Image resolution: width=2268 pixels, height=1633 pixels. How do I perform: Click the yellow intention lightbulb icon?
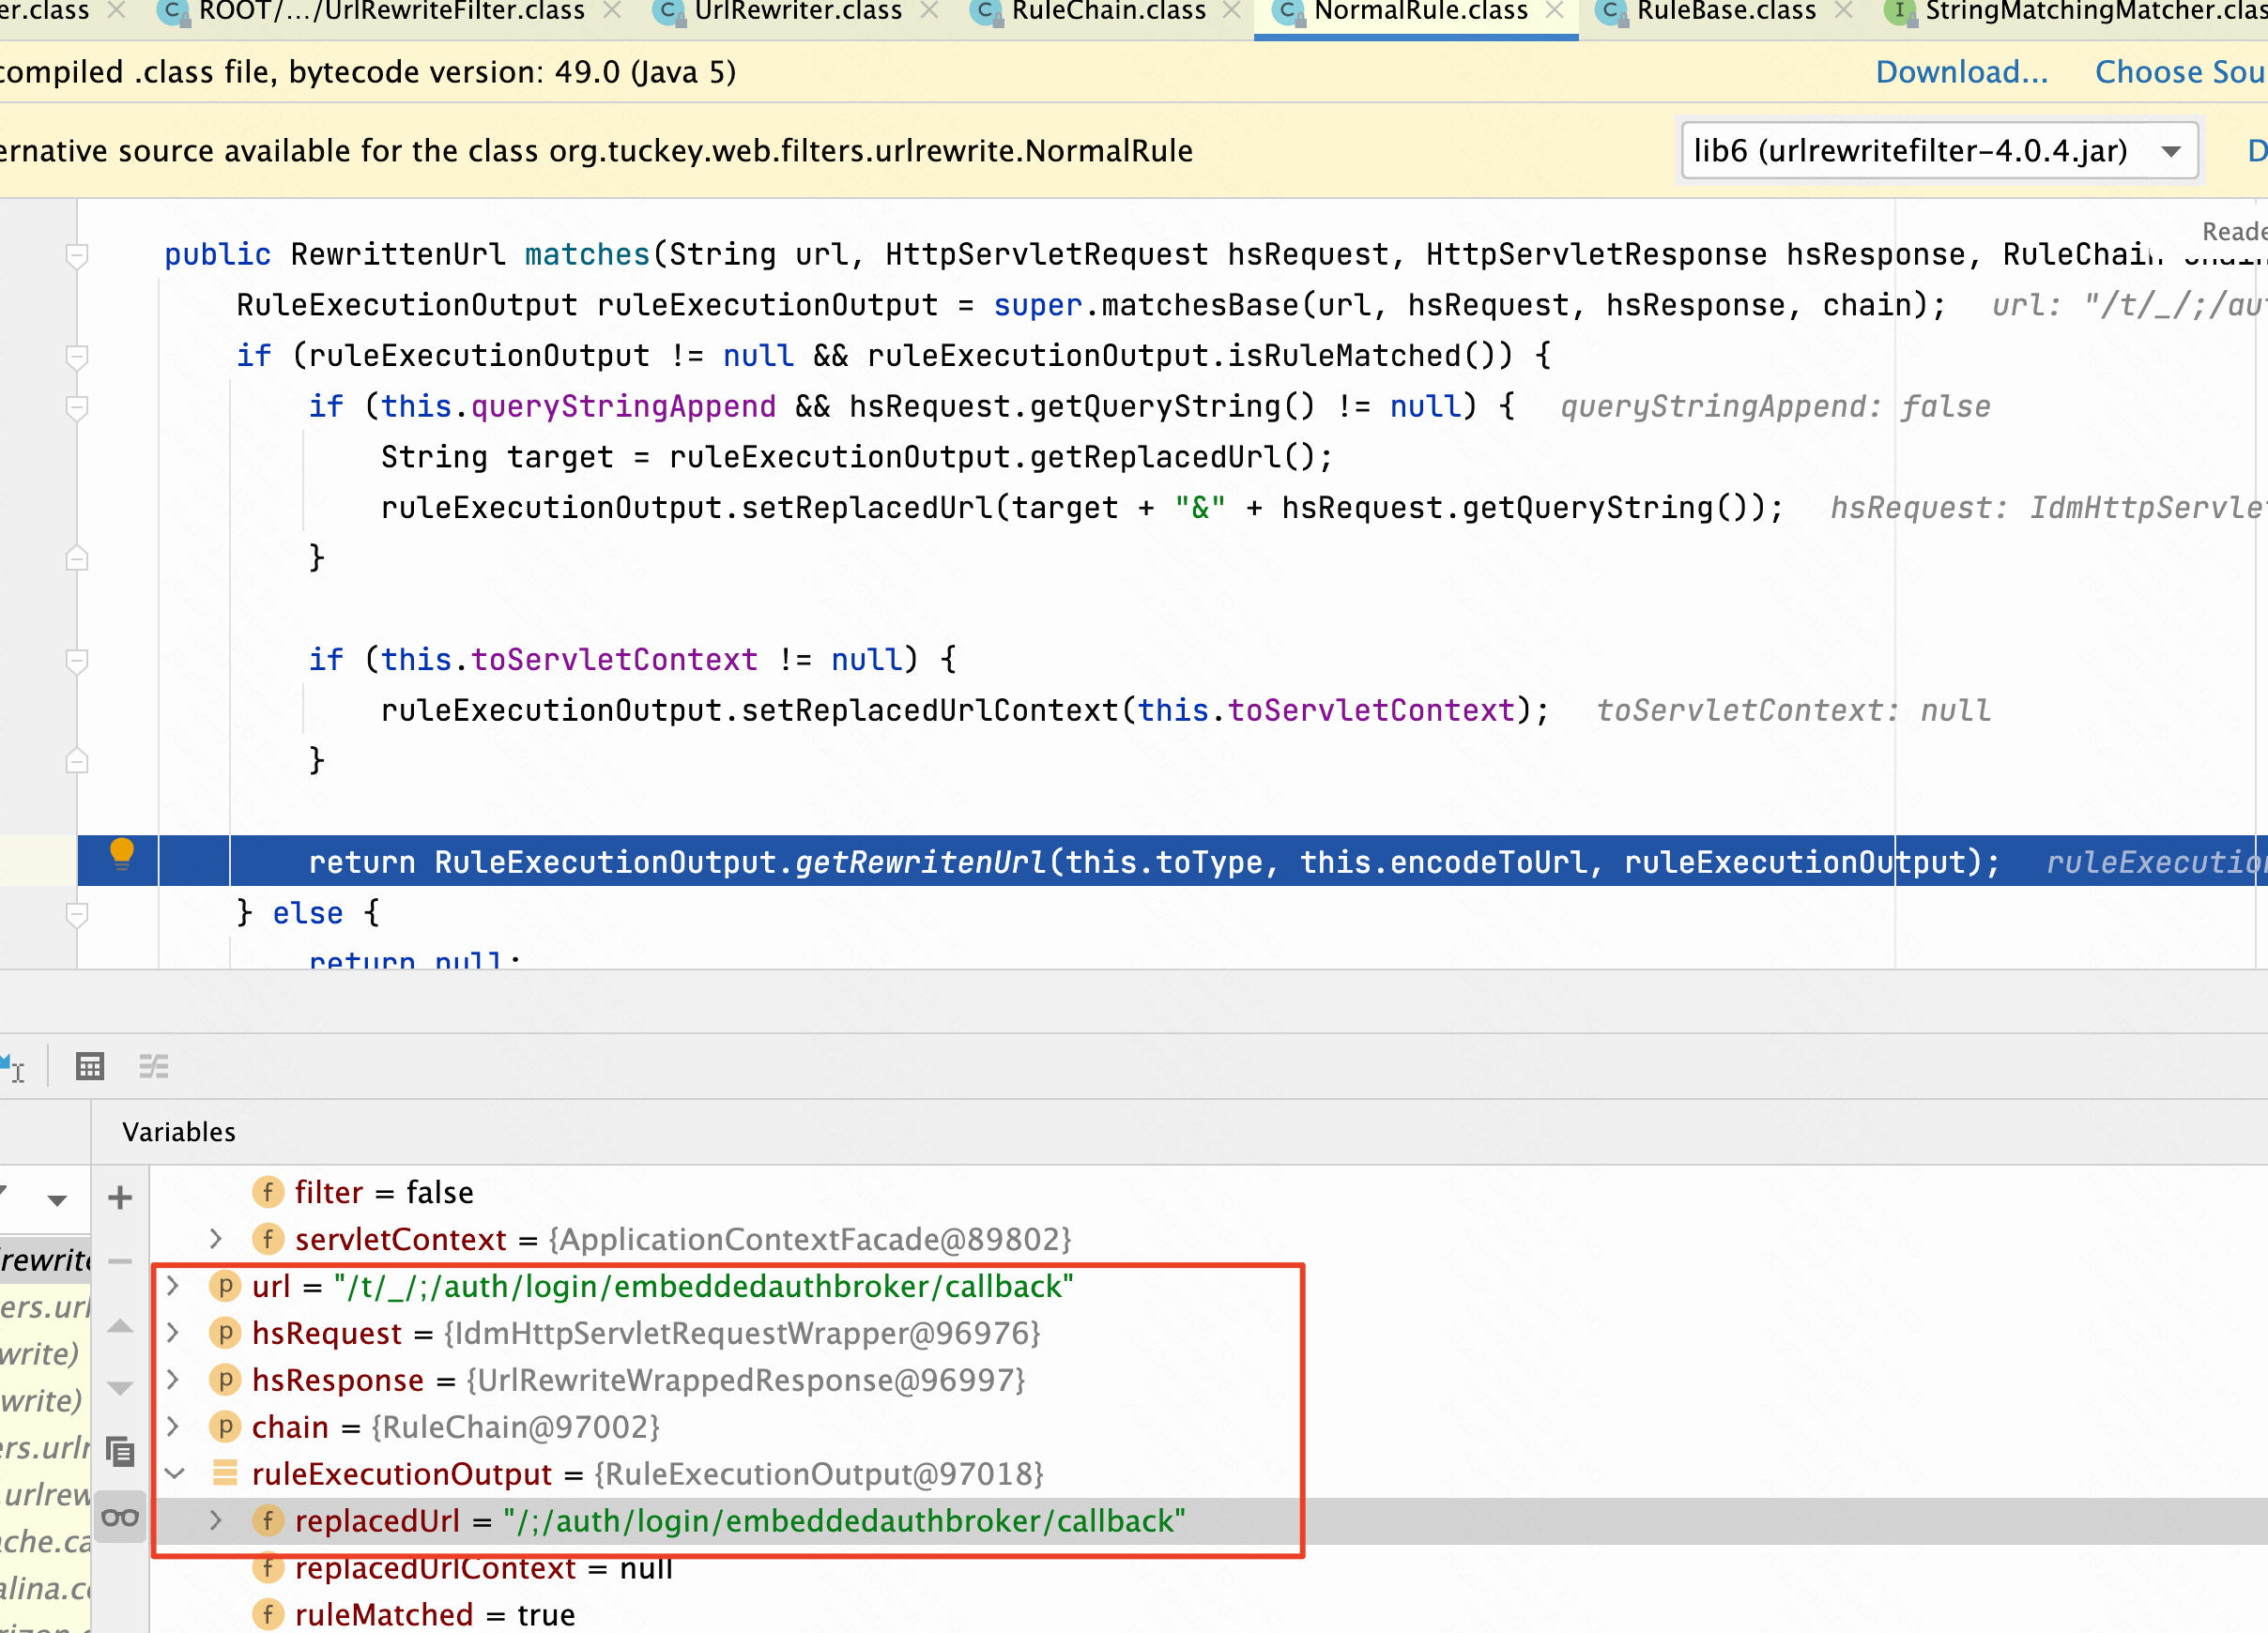pos(121,853)
